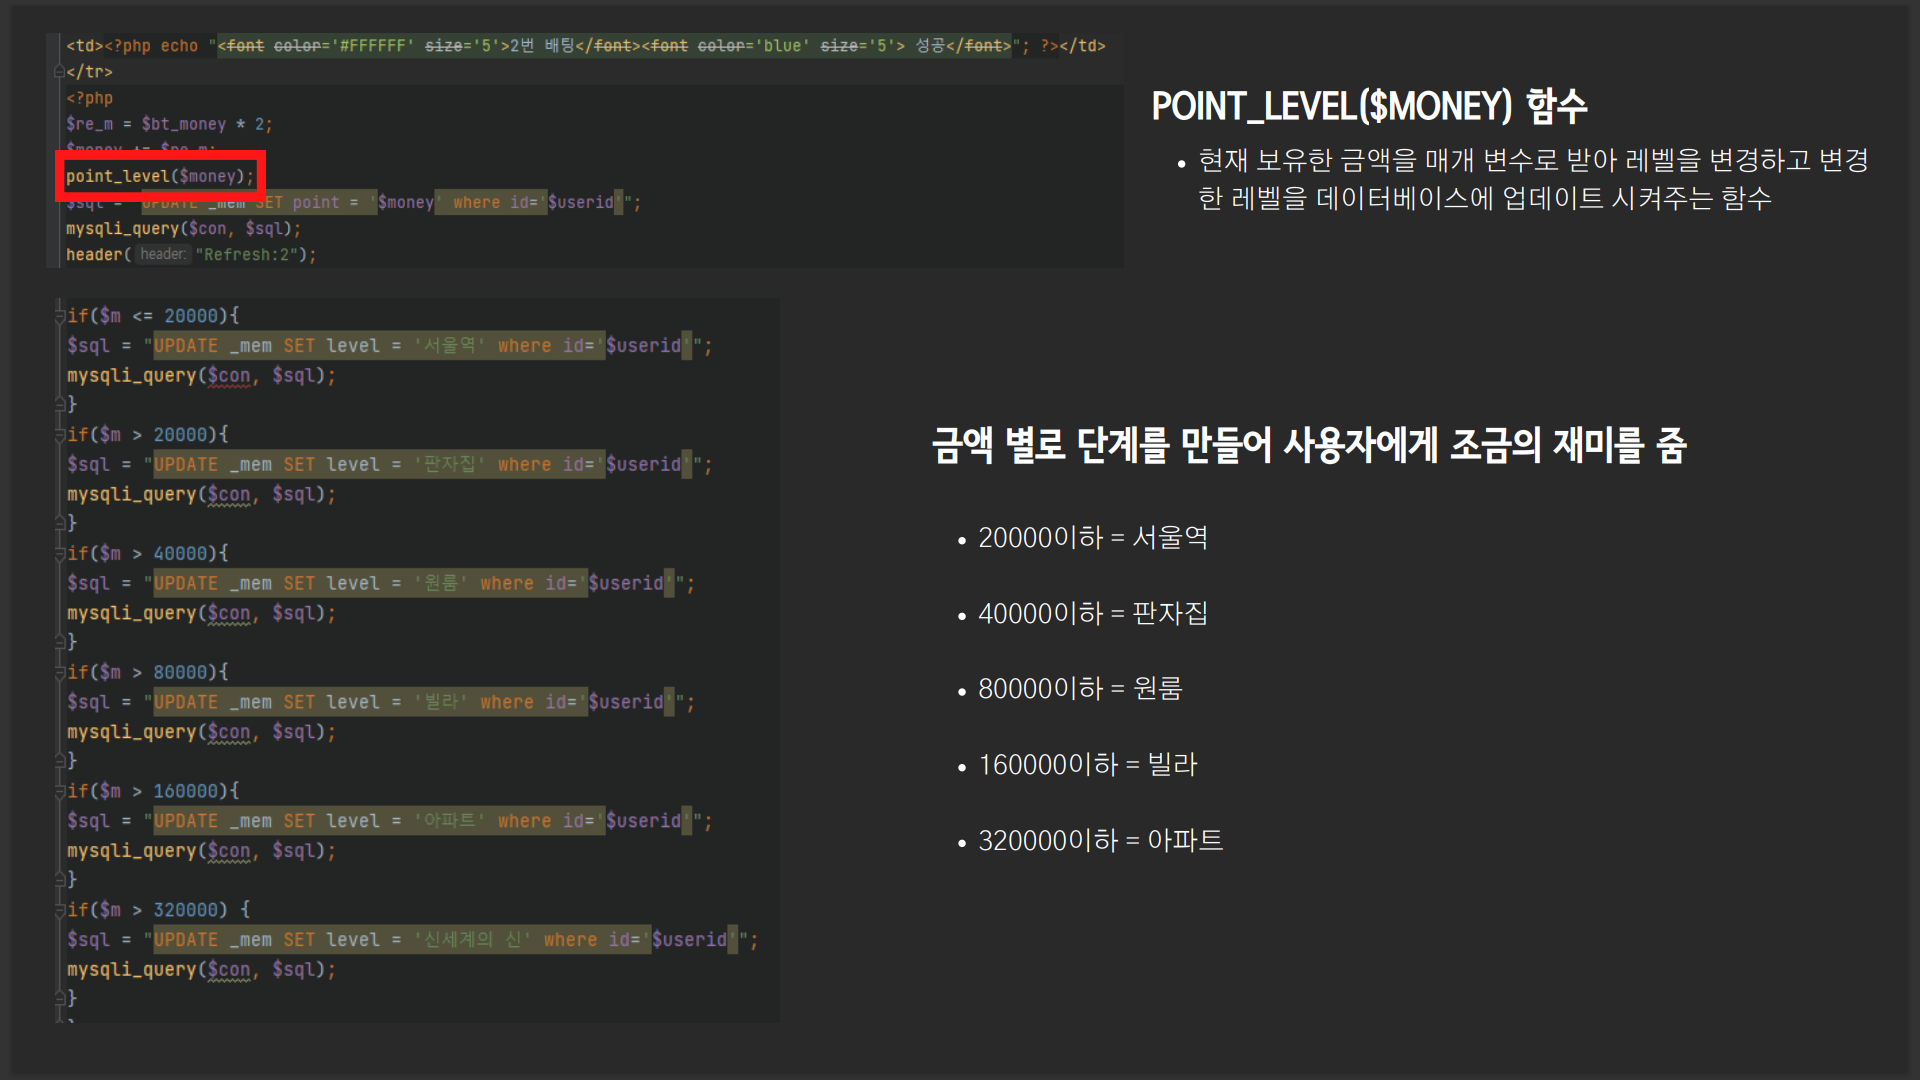Click the 'header:' parameter hint label
1920x1080 pixels.
click(162, 254)
